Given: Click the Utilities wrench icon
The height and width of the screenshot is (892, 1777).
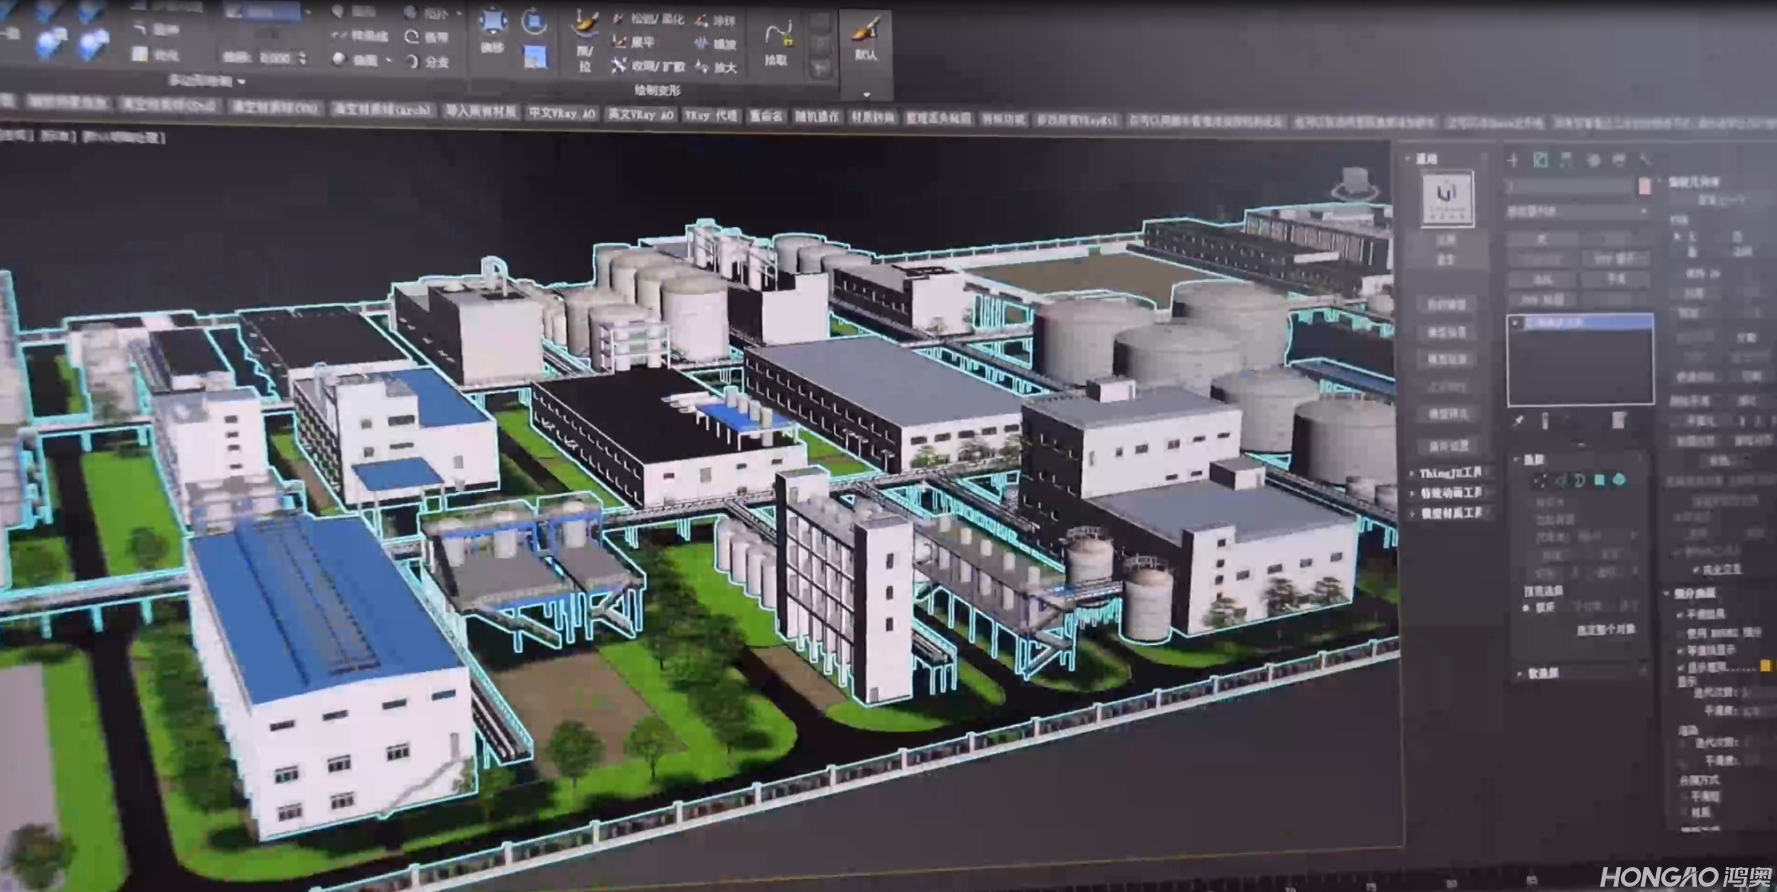Looking at the screenshot, I should (1646, 160).
